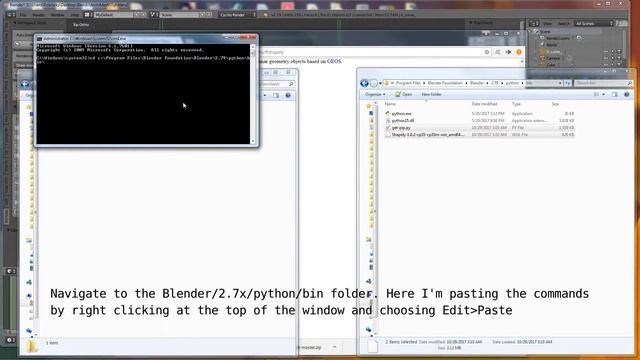Toggle the preview pane in right Explorer window
The image size is (640, 360).
[615, 94]
